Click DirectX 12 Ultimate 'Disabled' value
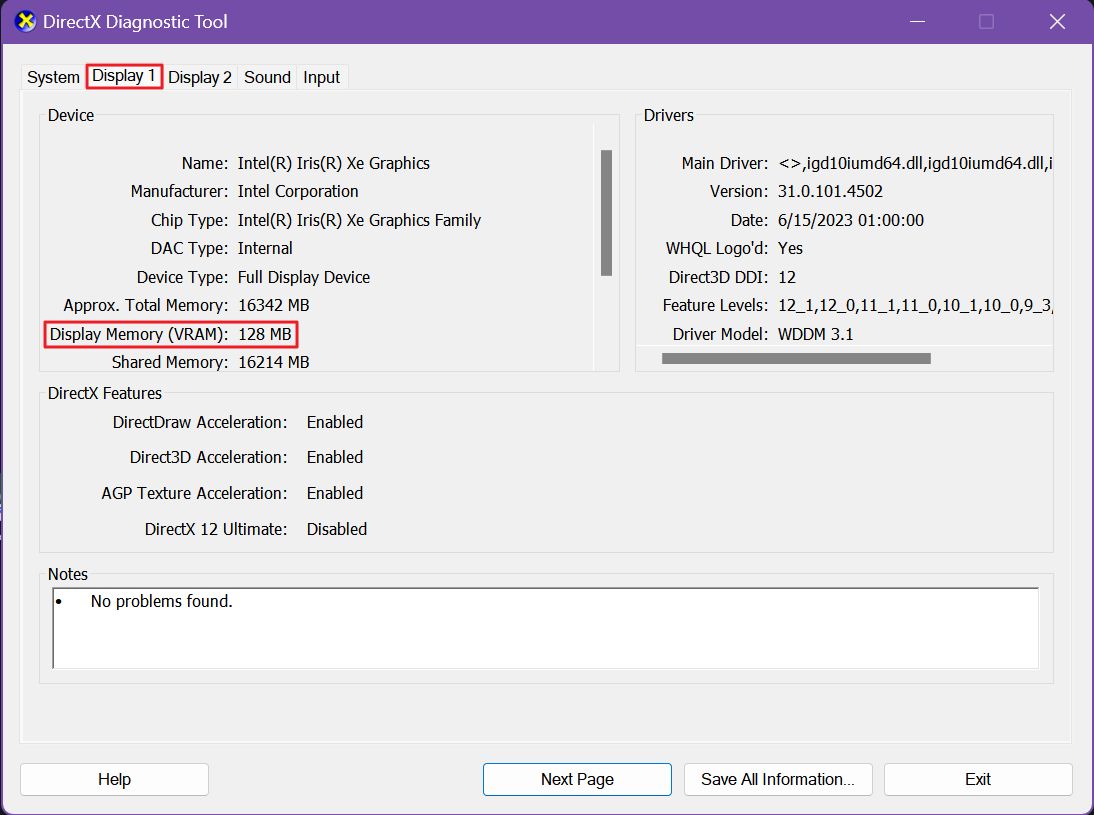 tap(336, 529)
